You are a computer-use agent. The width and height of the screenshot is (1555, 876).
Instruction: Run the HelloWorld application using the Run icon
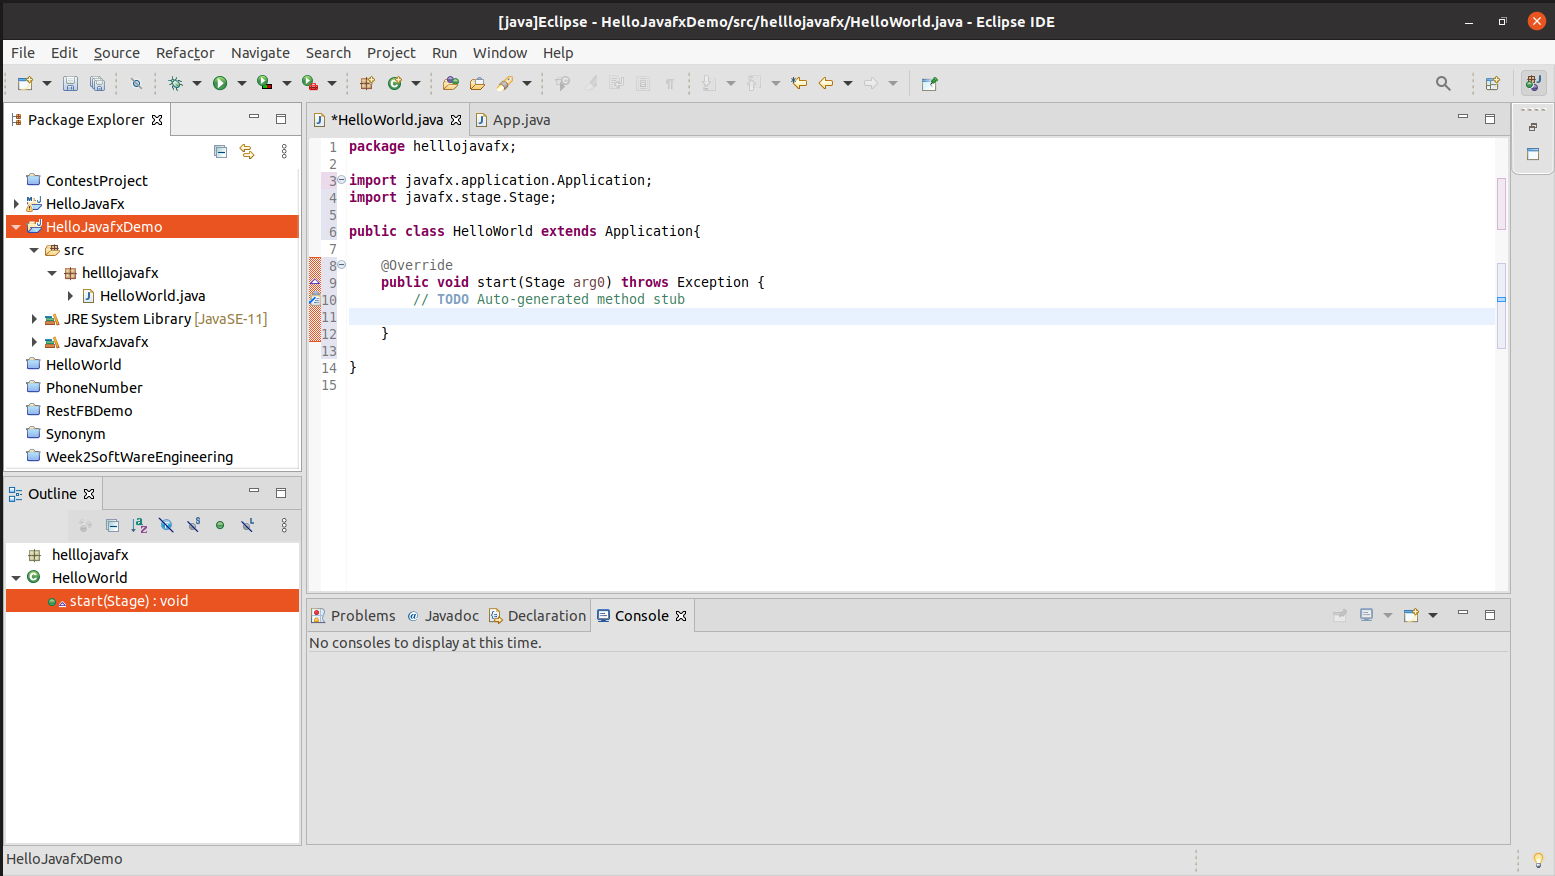click(x=220, y=83)
